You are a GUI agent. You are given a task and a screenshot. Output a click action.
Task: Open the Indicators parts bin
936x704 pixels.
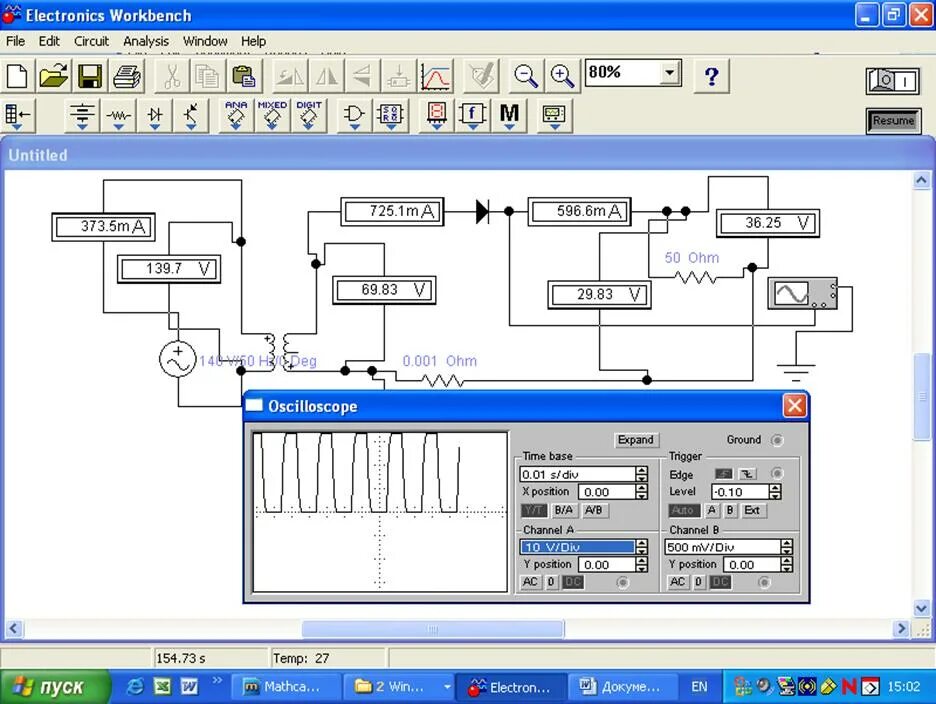pos(436,115)
